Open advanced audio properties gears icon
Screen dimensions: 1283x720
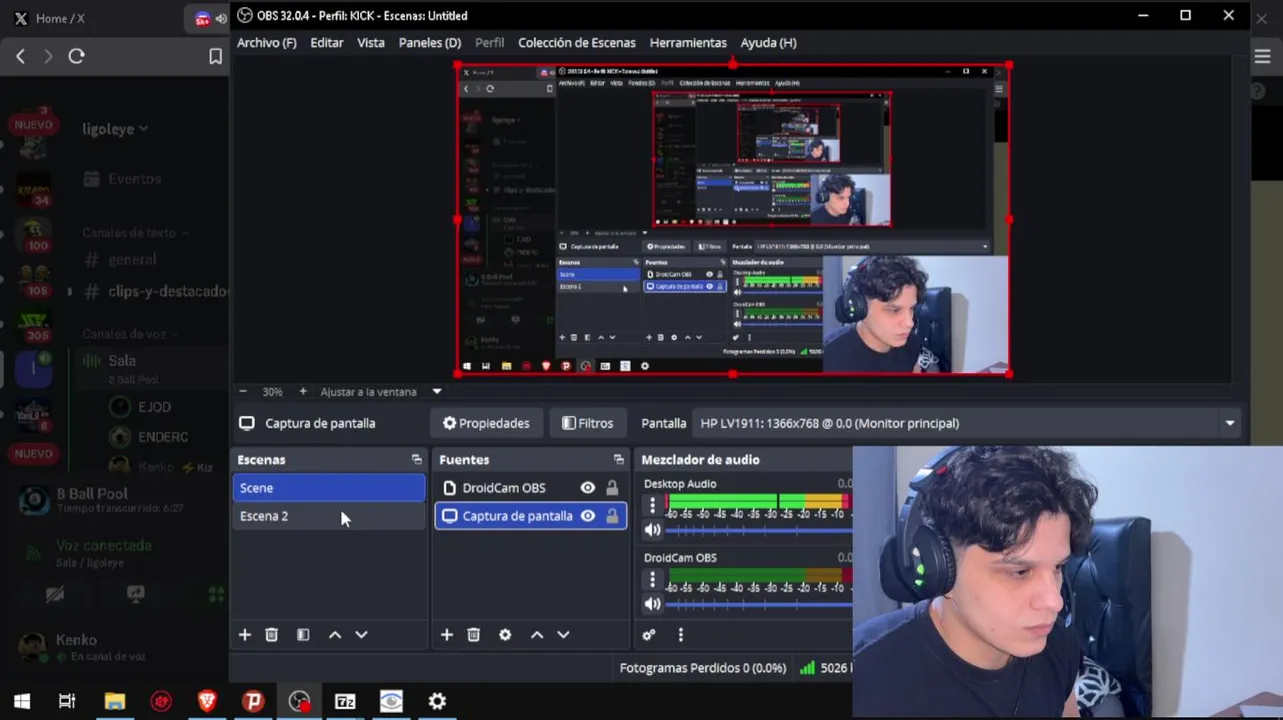649,635
